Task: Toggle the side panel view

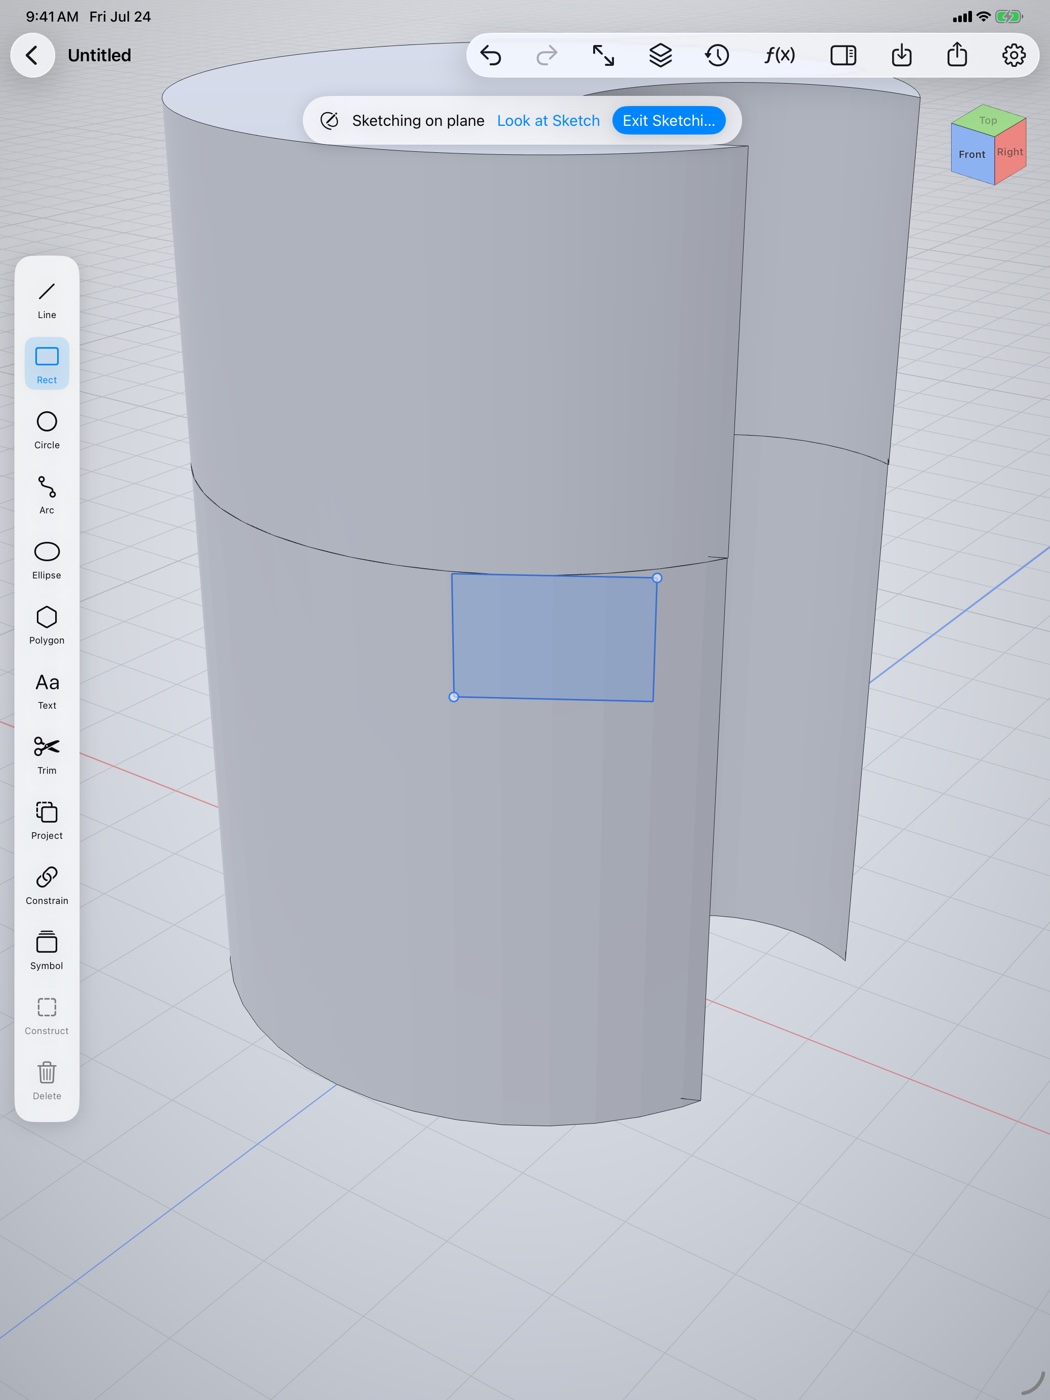Action: 843,55
